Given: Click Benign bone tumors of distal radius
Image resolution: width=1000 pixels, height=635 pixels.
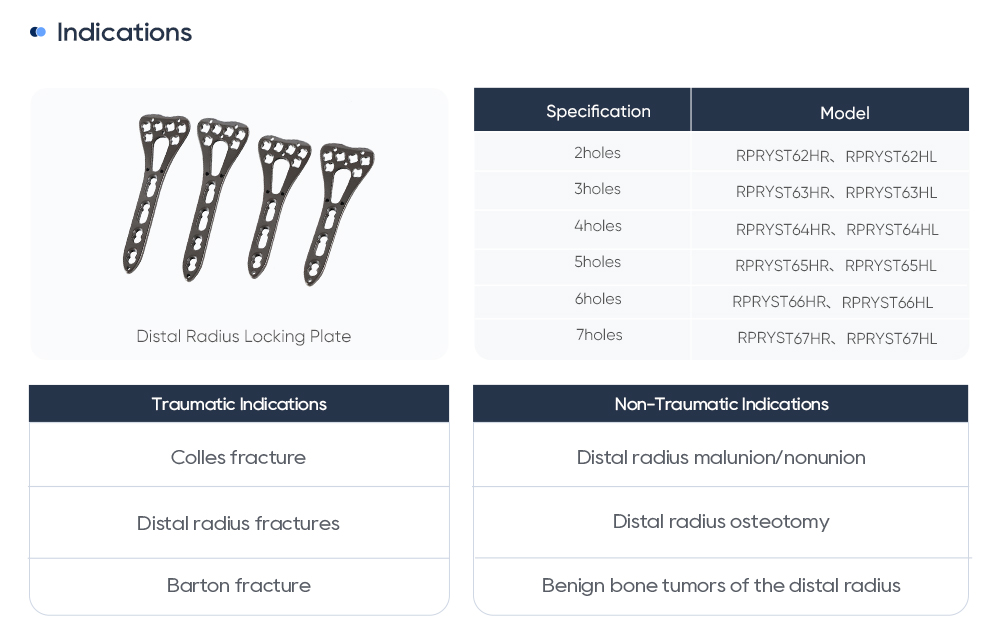Looking at the screenshot, I should pyautogui.click(x=721, y=585).
